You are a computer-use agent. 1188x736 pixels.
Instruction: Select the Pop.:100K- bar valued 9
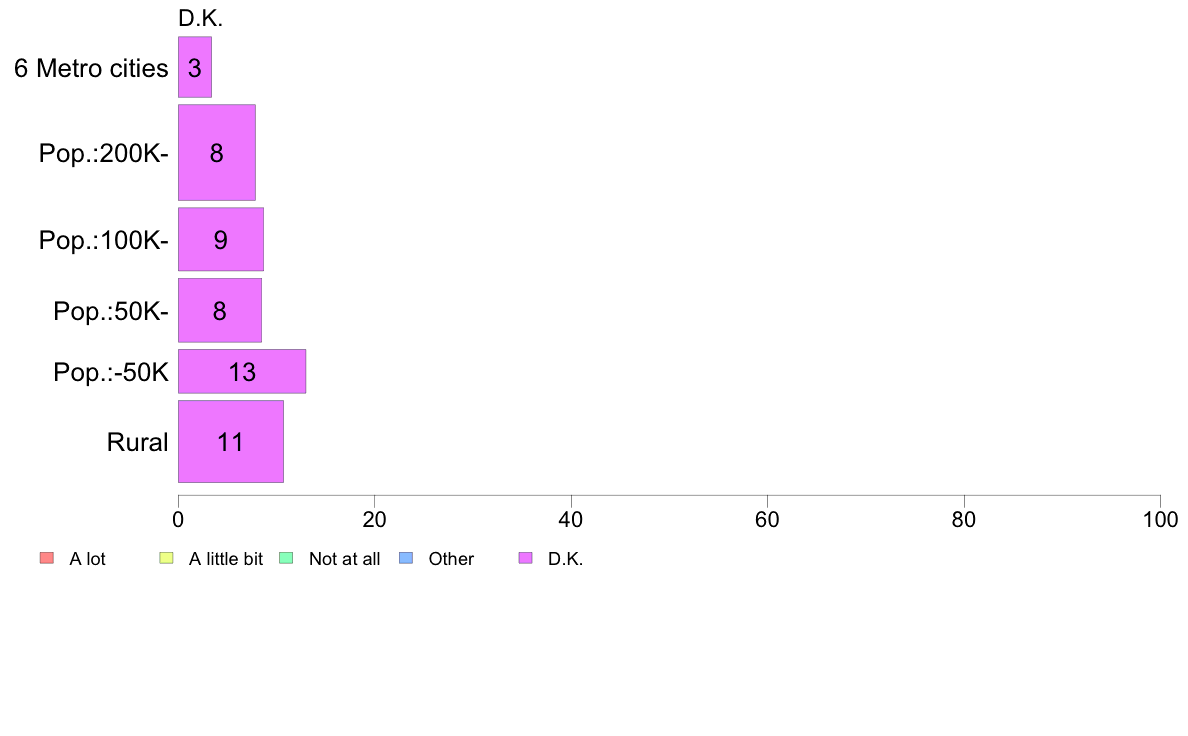[x=220, y=240]
